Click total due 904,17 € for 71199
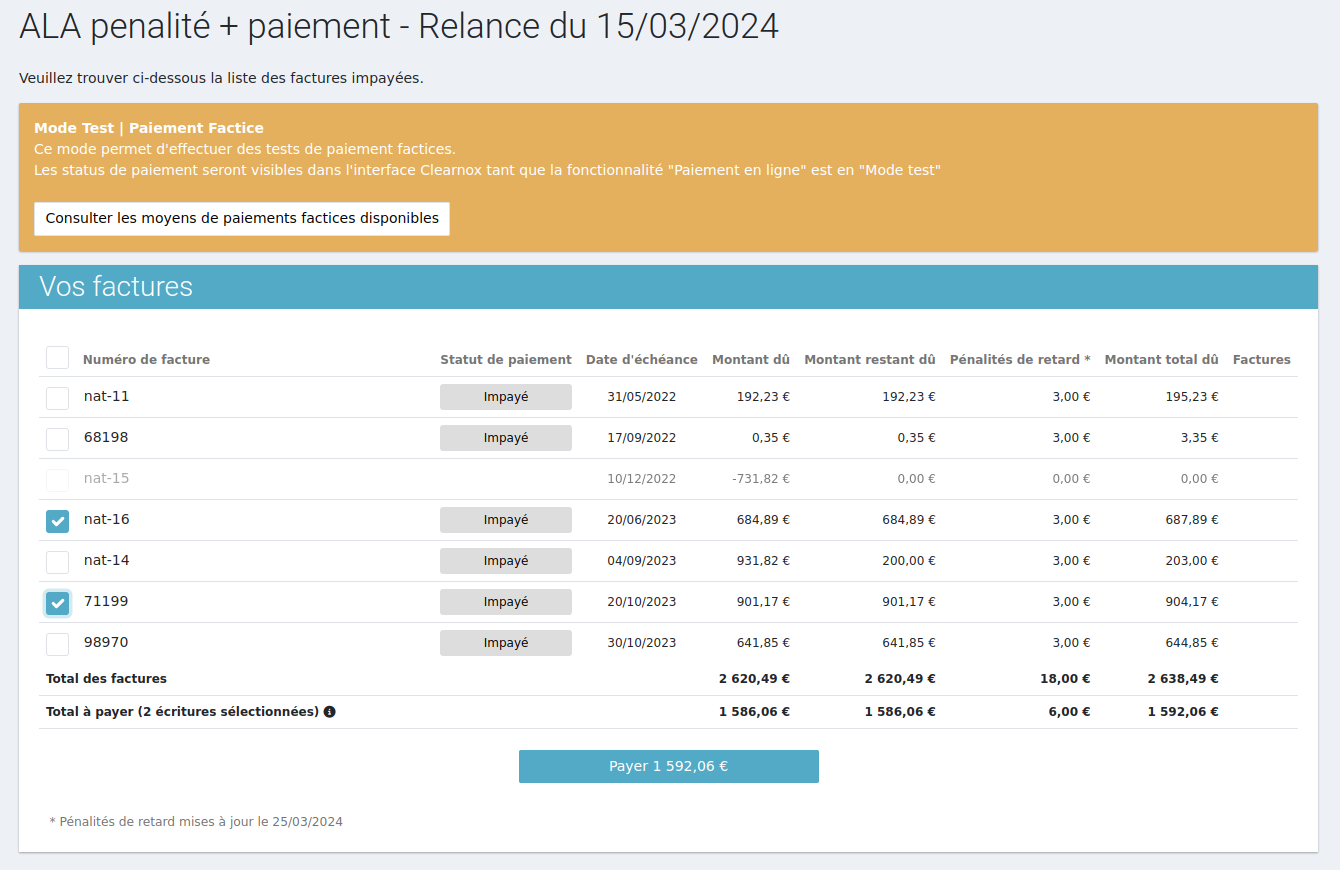The image size is (1340, 870). [x=1192, y=602]
